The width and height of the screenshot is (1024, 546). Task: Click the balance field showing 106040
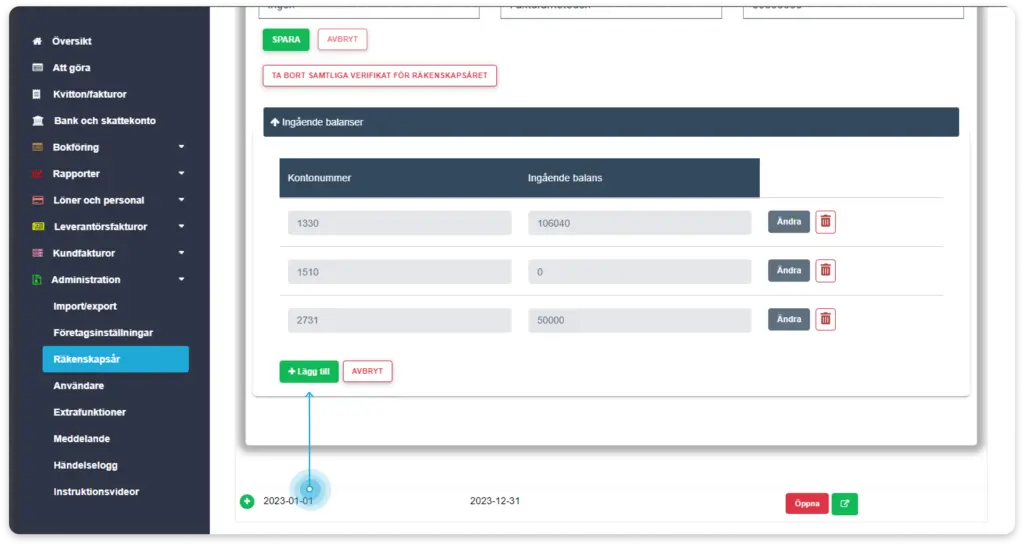coord(640,223)
